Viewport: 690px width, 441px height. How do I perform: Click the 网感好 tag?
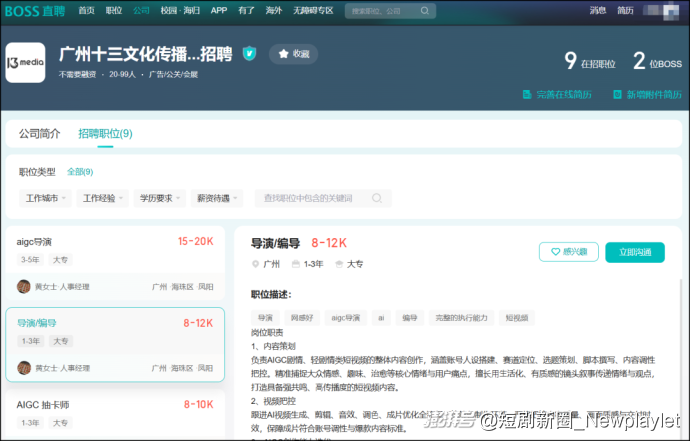[302, 318]
